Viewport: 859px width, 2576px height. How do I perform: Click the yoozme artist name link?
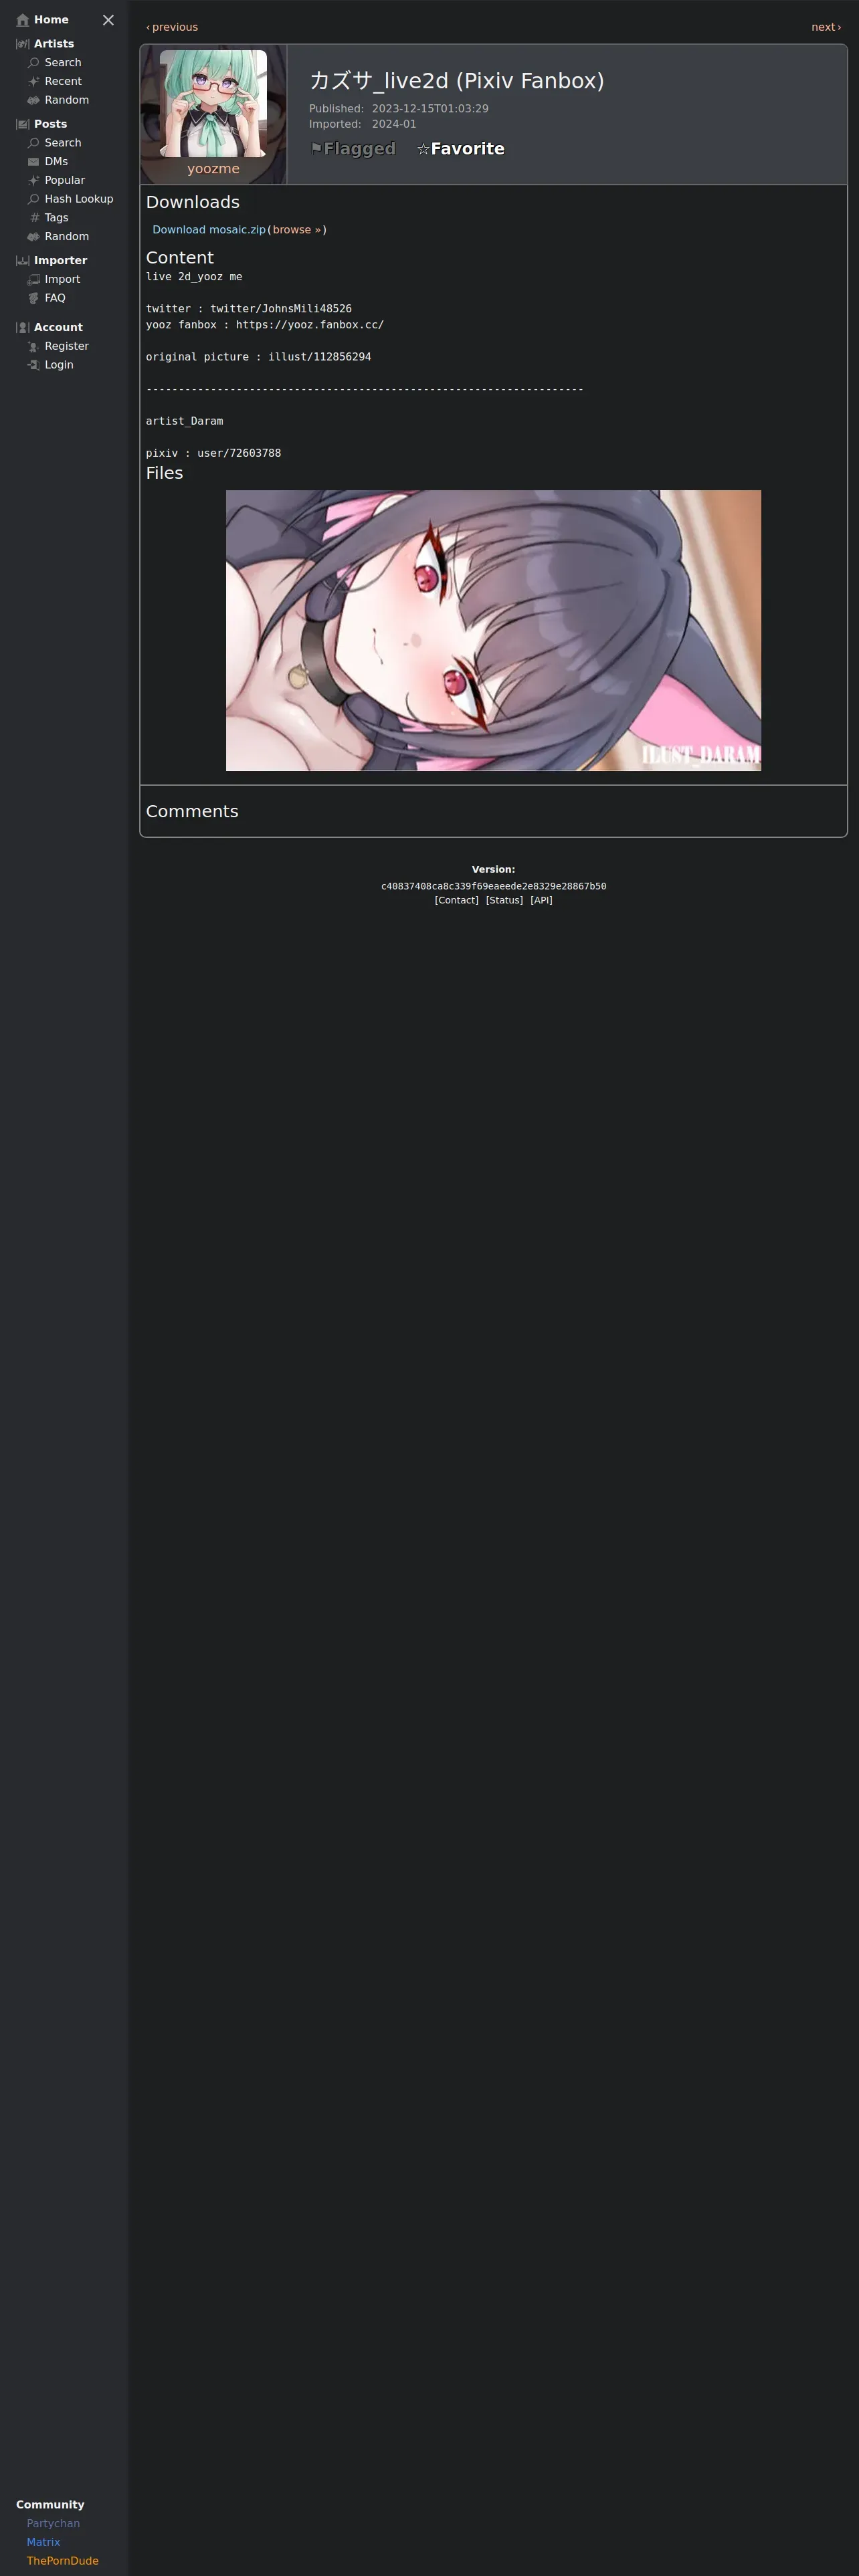point(213,169)
